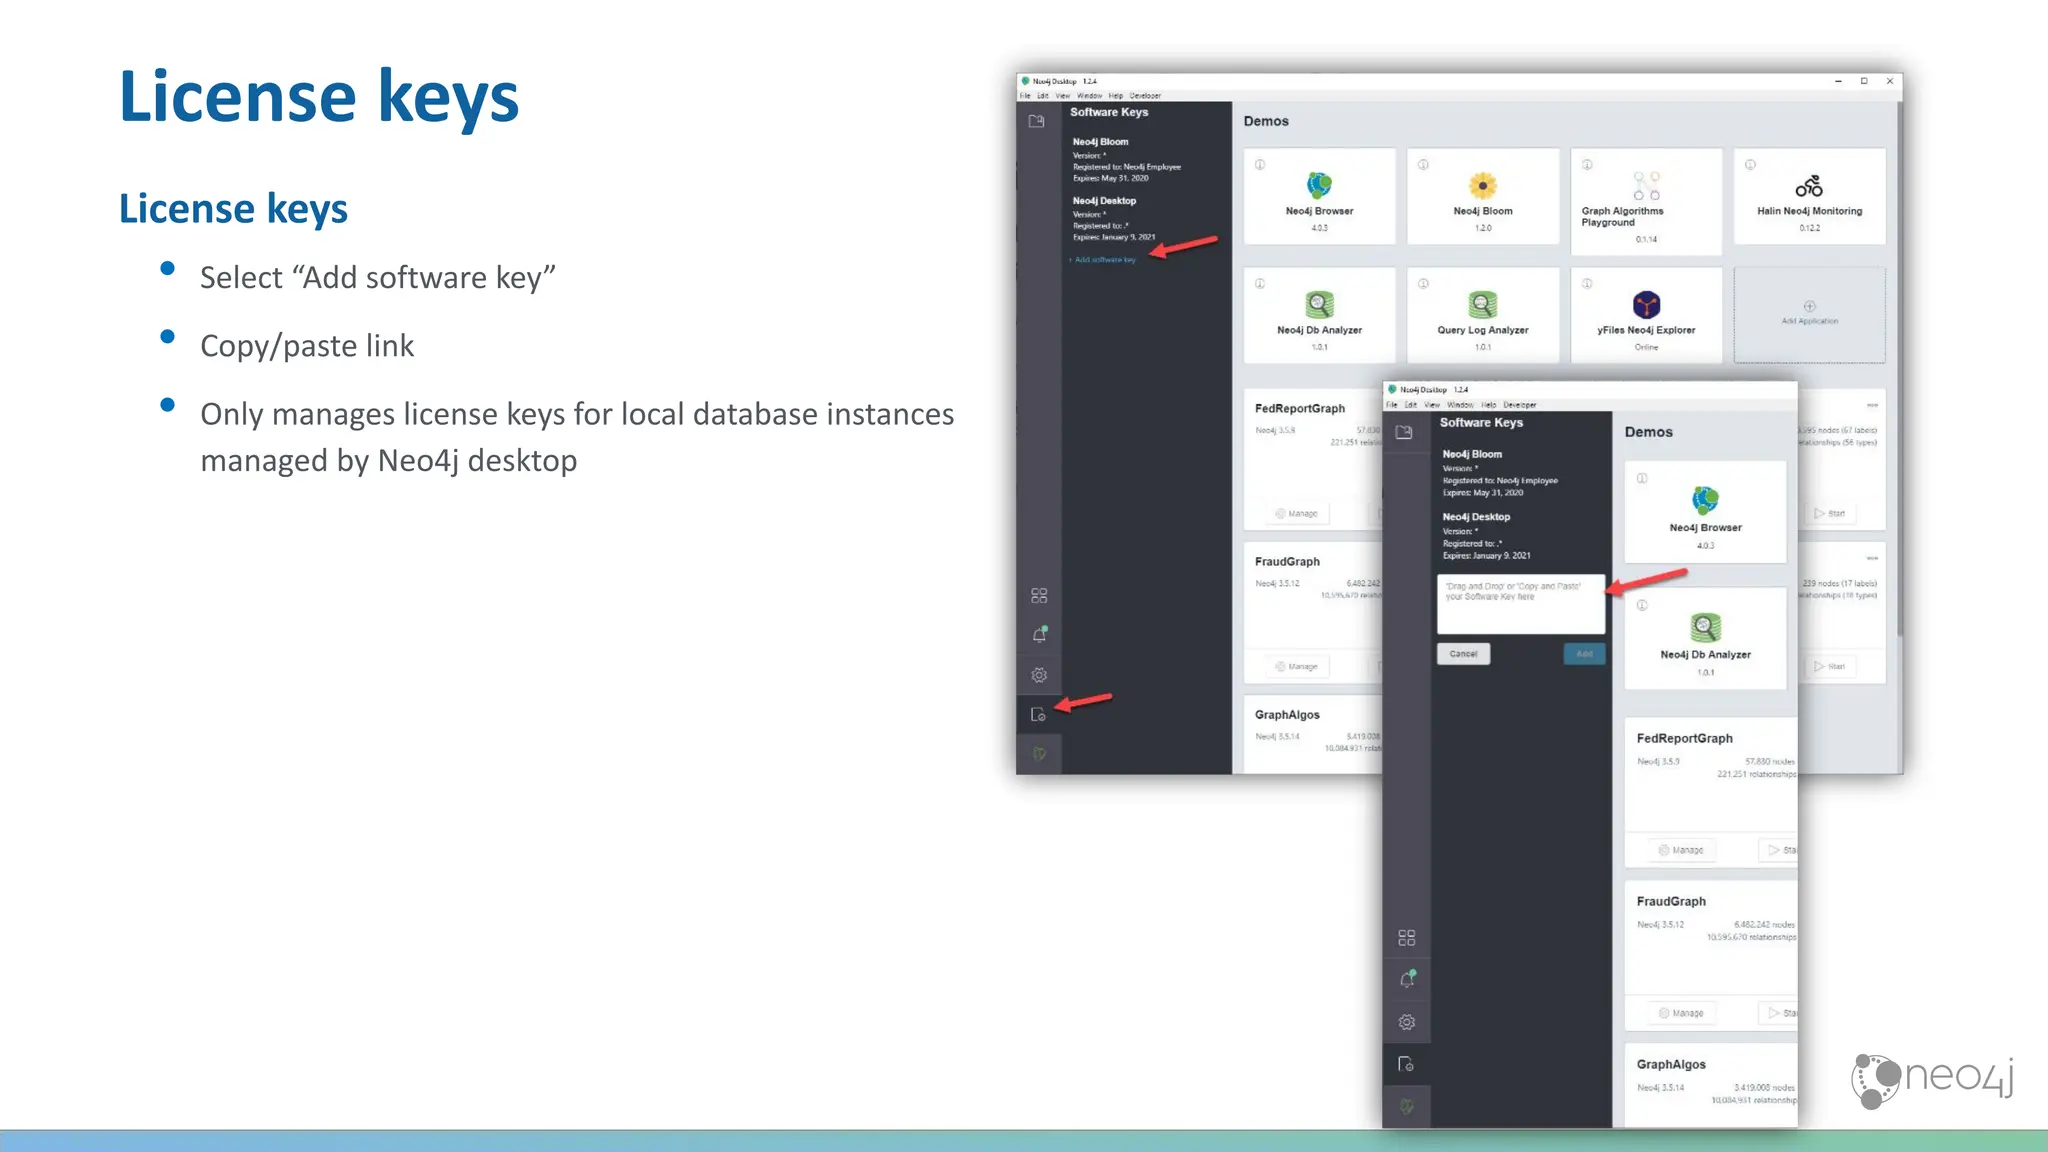The image size is (2048, 1152).
Task: Open settings gear in back window sidebar
Action: click(1039, 675)
